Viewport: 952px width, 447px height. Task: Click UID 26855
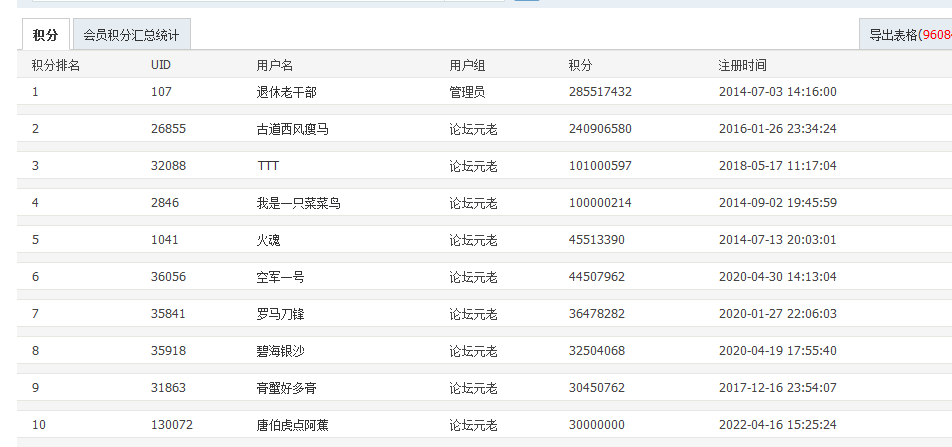[169, 129]
